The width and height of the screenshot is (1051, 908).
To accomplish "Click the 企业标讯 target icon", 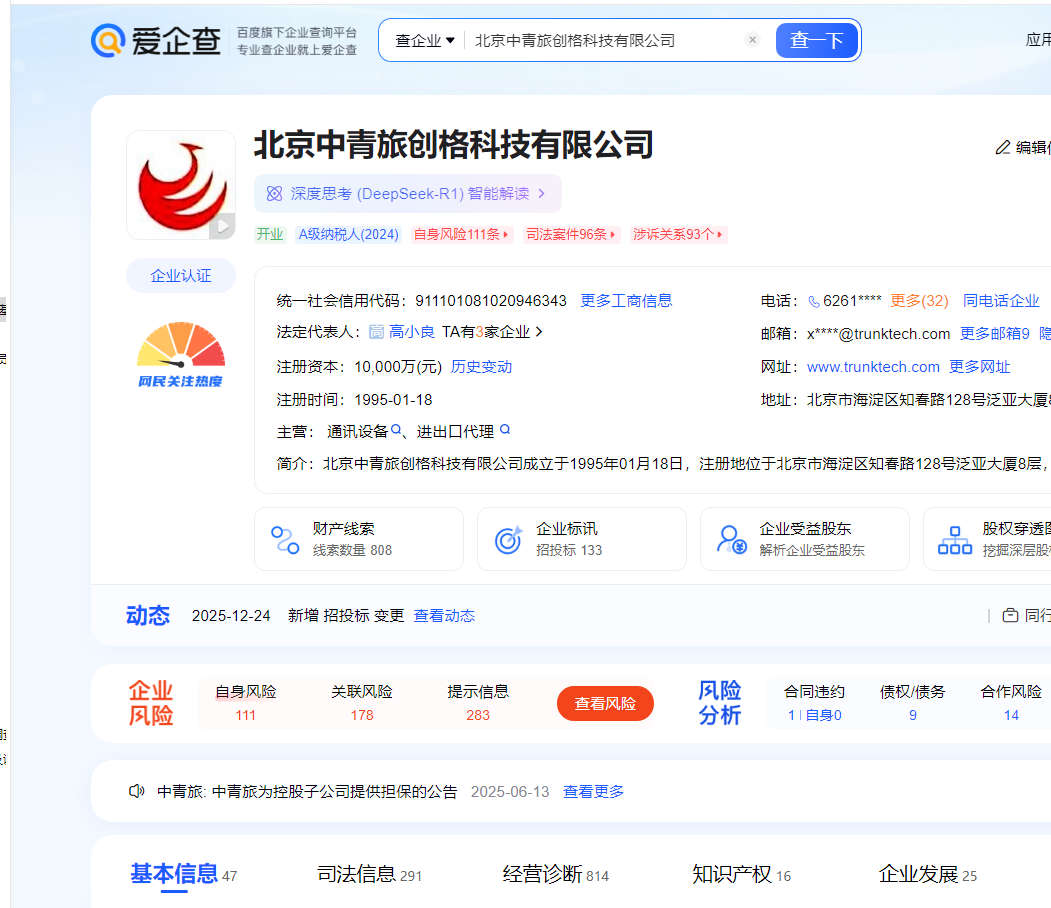I will click(x=508, y=540).
